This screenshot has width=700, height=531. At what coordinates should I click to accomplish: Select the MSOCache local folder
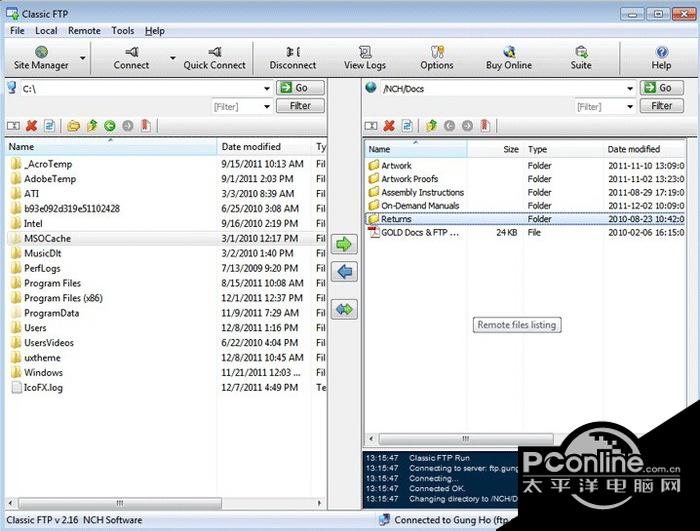(x=166, y=238)
